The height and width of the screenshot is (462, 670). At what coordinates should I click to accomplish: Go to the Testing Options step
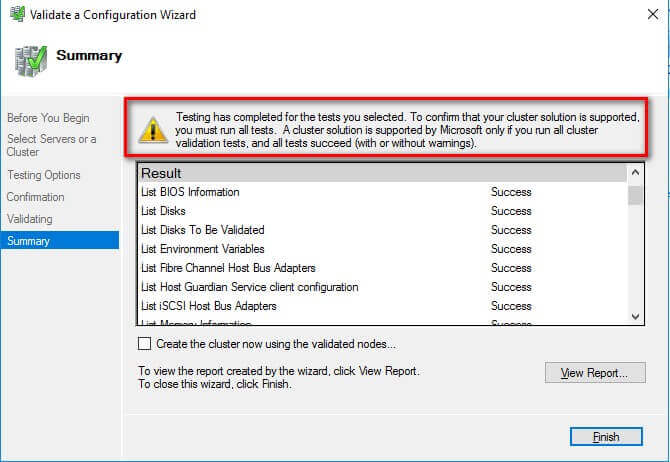pyautogui.click(x=44, y=175)
